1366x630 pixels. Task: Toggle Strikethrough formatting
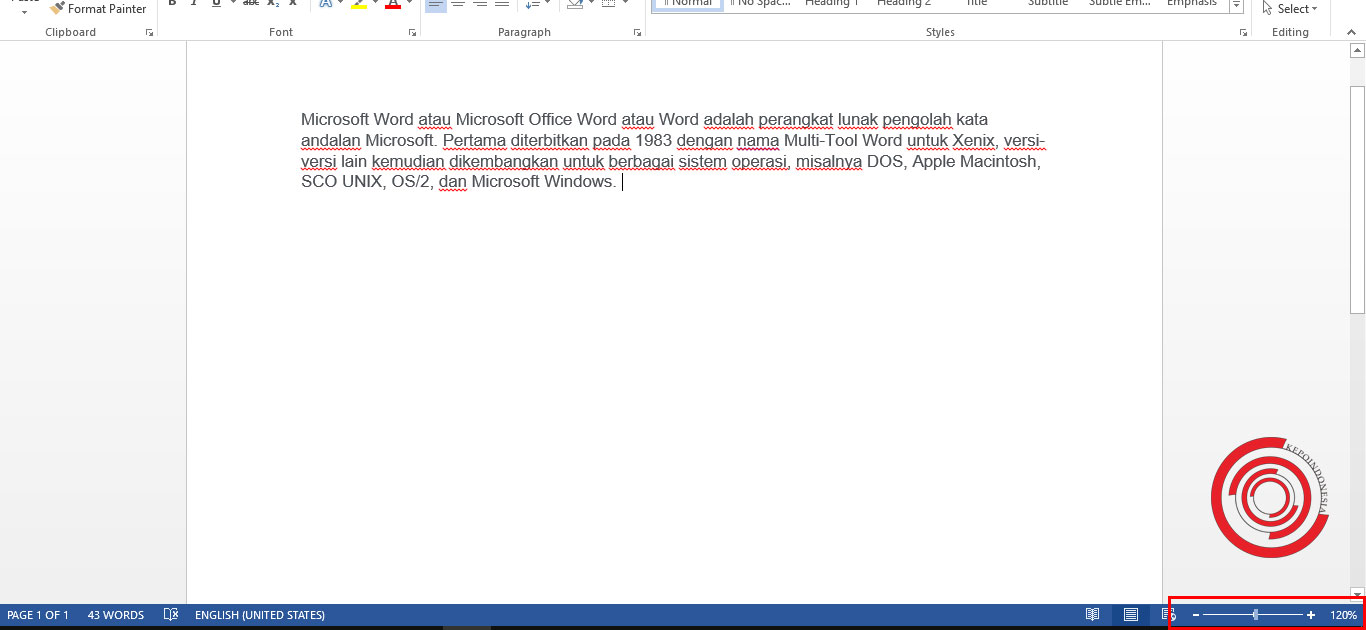tap(251, 4)
